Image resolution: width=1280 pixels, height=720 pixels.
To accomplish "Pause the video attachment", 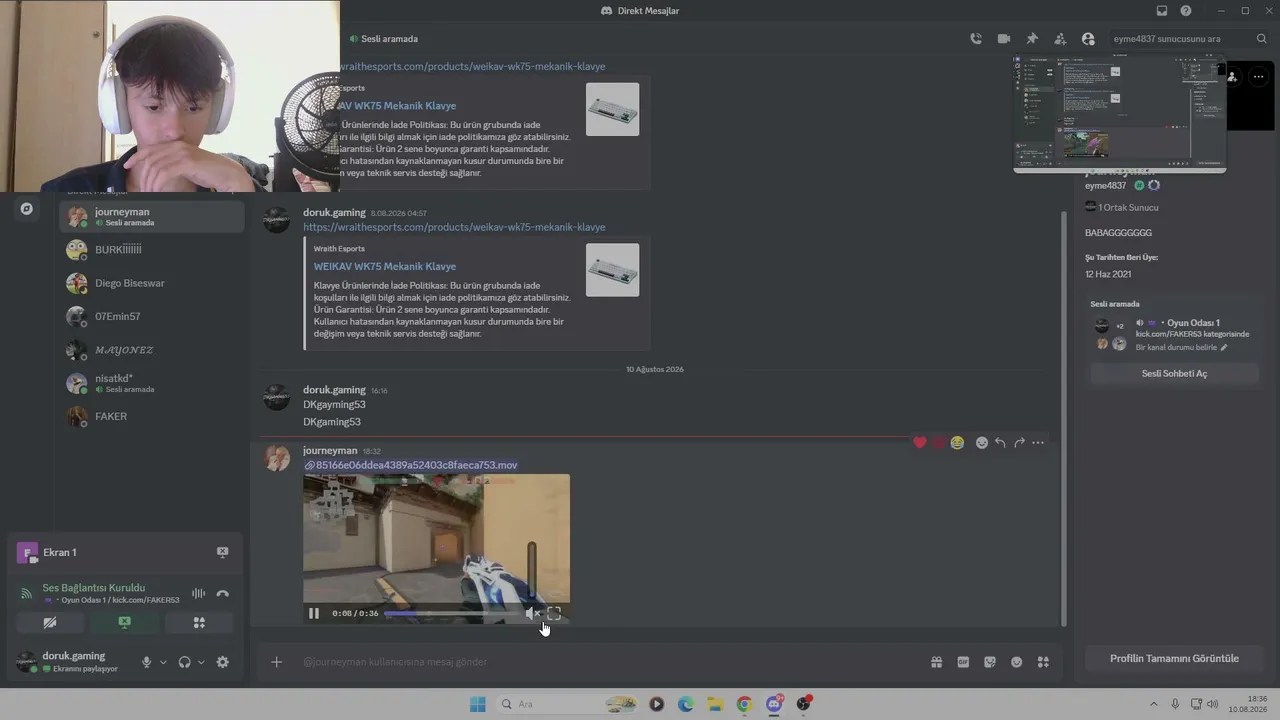I will (x=314, y=613).
